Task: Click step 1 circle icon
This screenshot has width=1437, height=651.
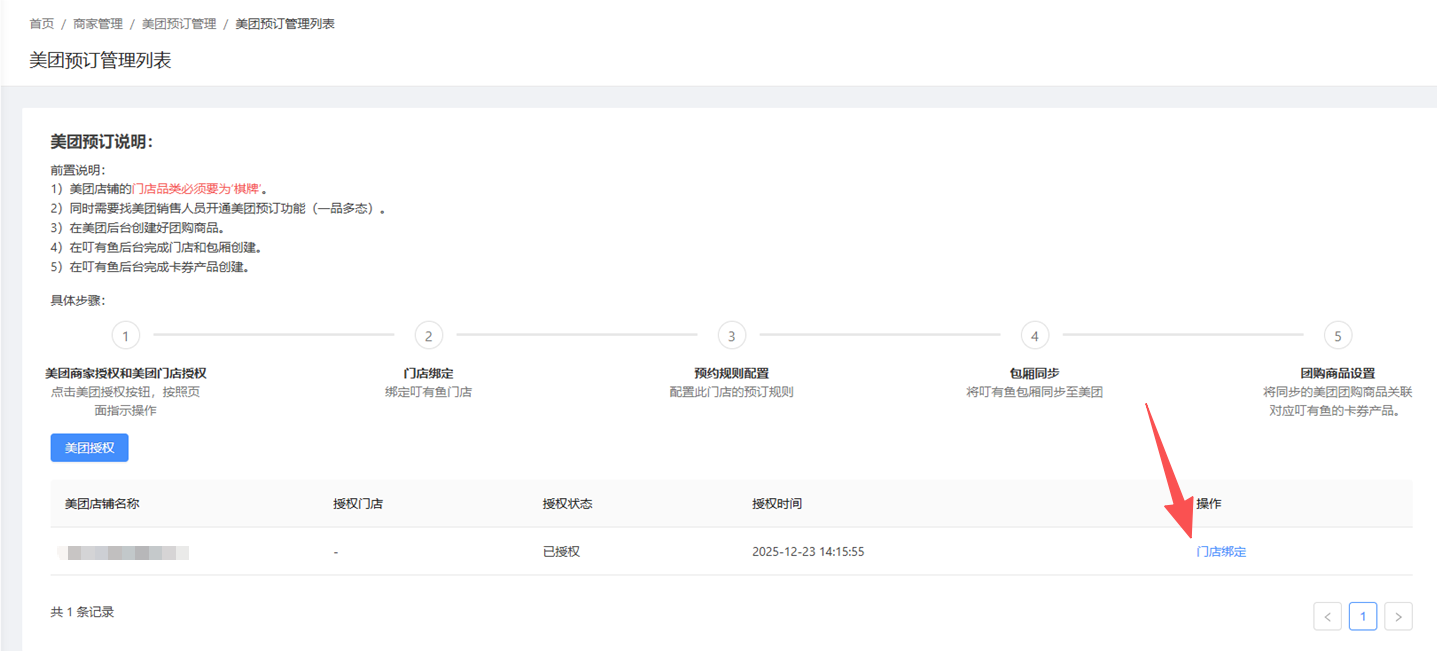Action: (x=125, y=335)
